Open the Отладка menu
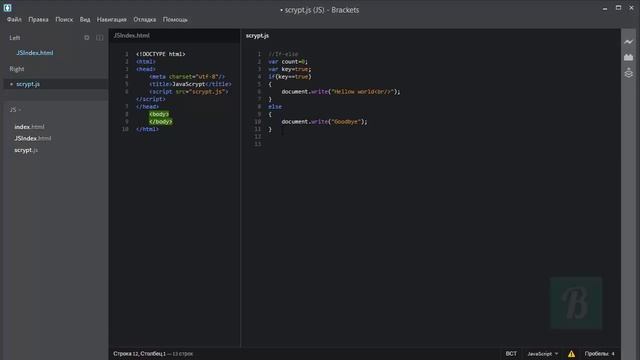 (144, 19)
